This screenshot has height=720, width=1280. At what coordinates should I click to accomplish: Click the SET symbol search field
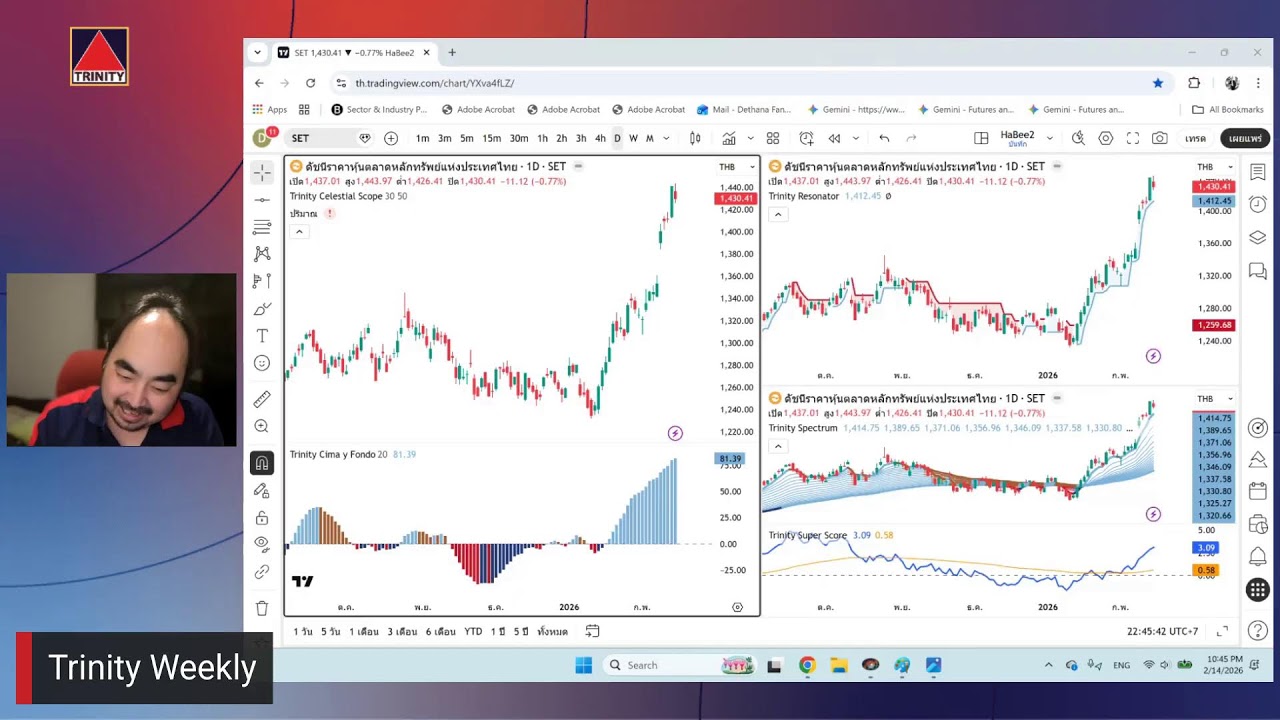(331, 138)
